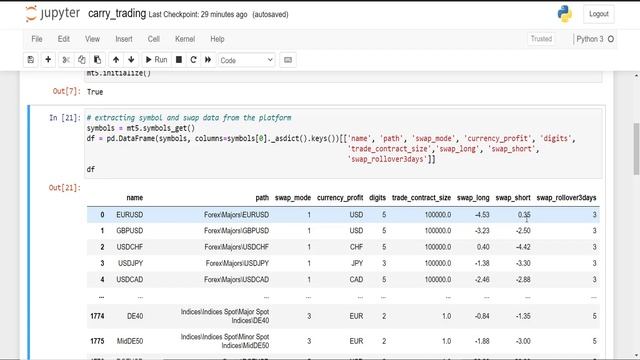Image resolution: width=640 pixels, height=360 pixels.
Task: Open the File menu
Action: pyautogui.click(x=37, y=39)
